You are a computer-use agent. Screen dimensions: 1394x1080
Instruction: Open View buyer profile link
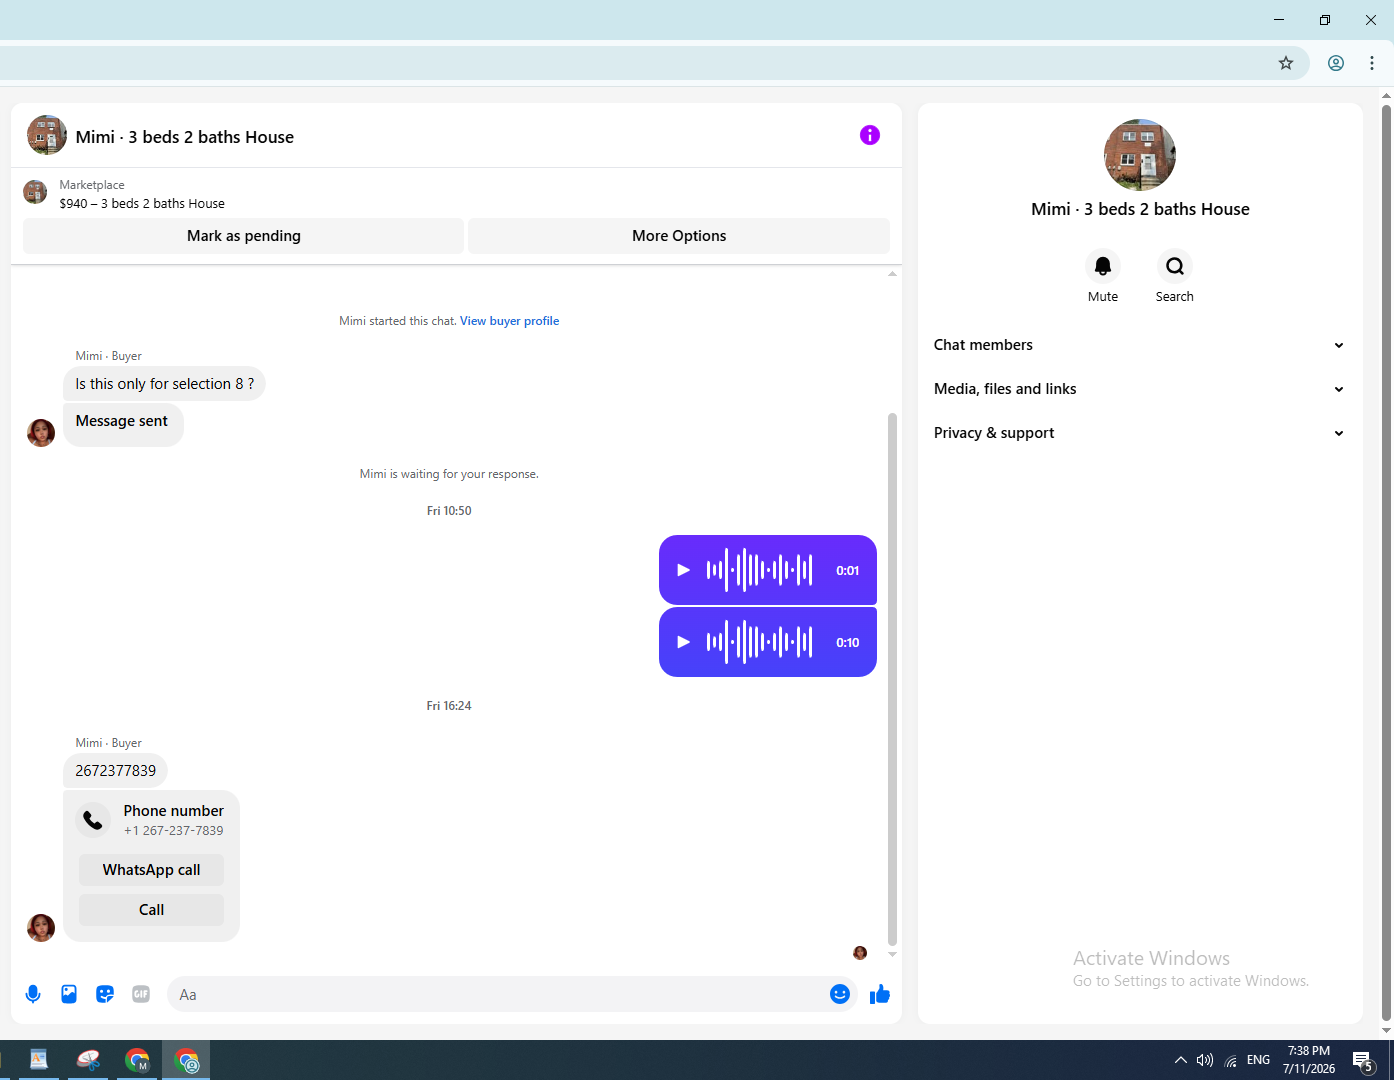509,321
